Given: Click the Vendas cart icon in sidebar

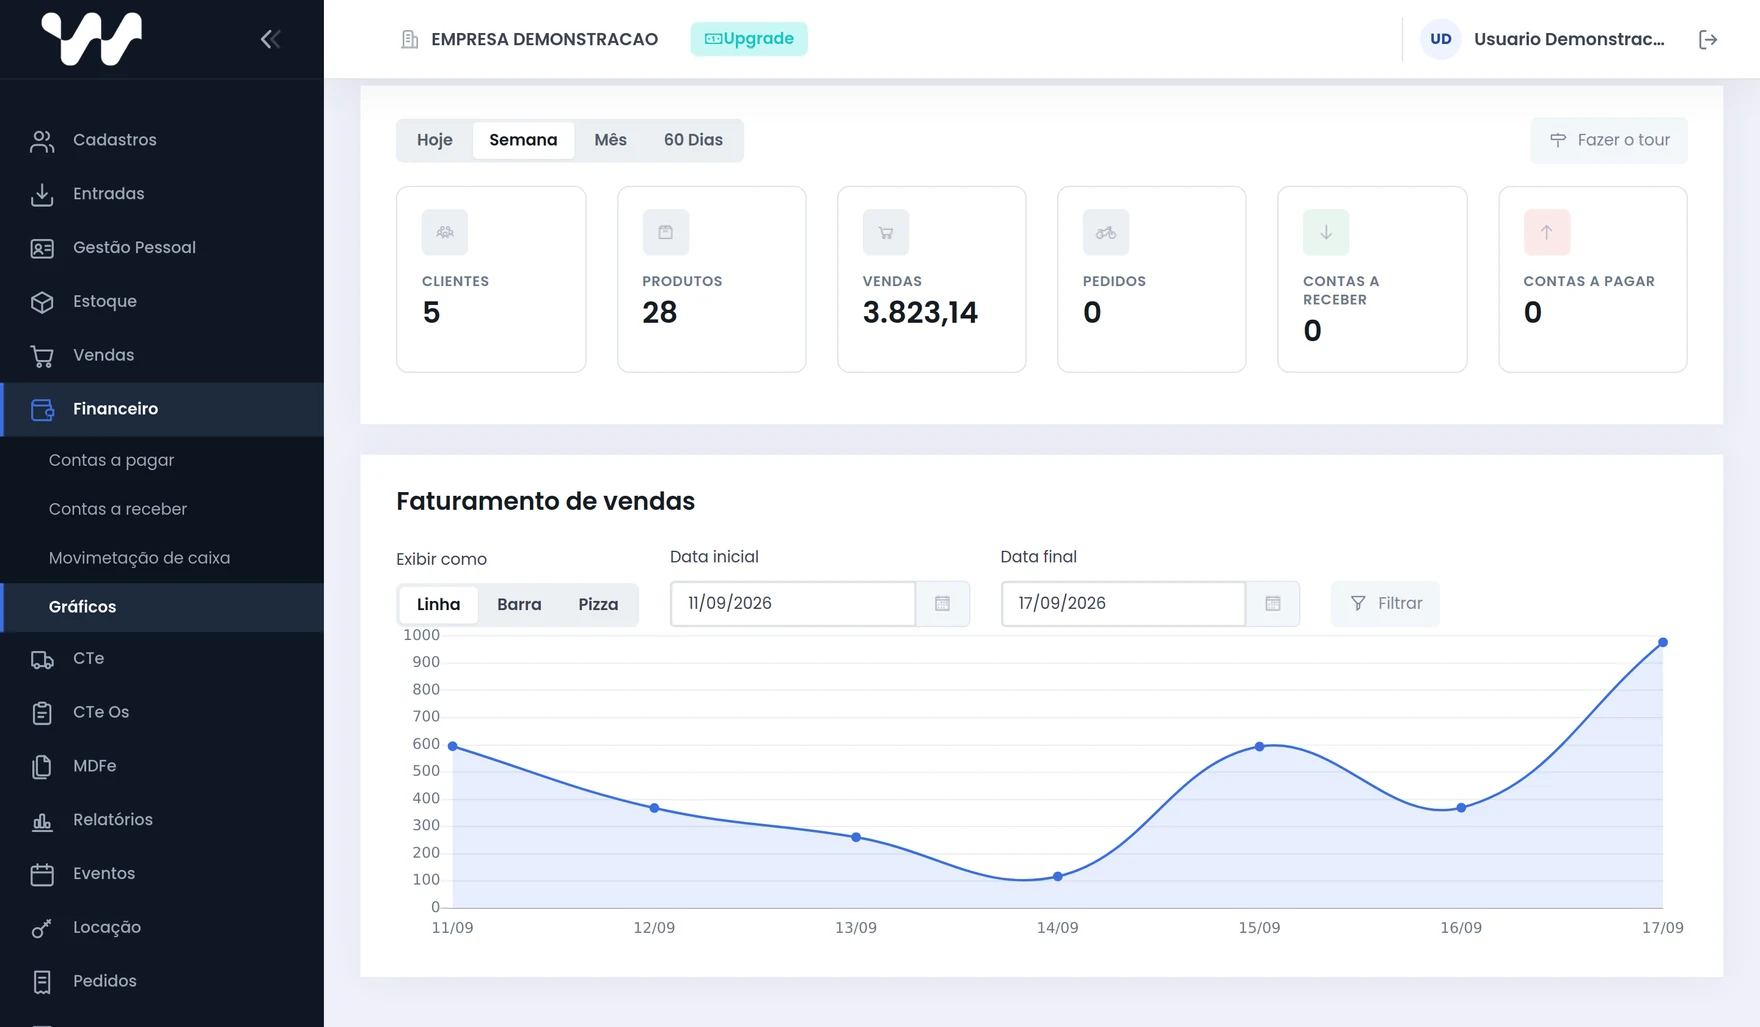Looking at the screenshot, I should (42, 356).
